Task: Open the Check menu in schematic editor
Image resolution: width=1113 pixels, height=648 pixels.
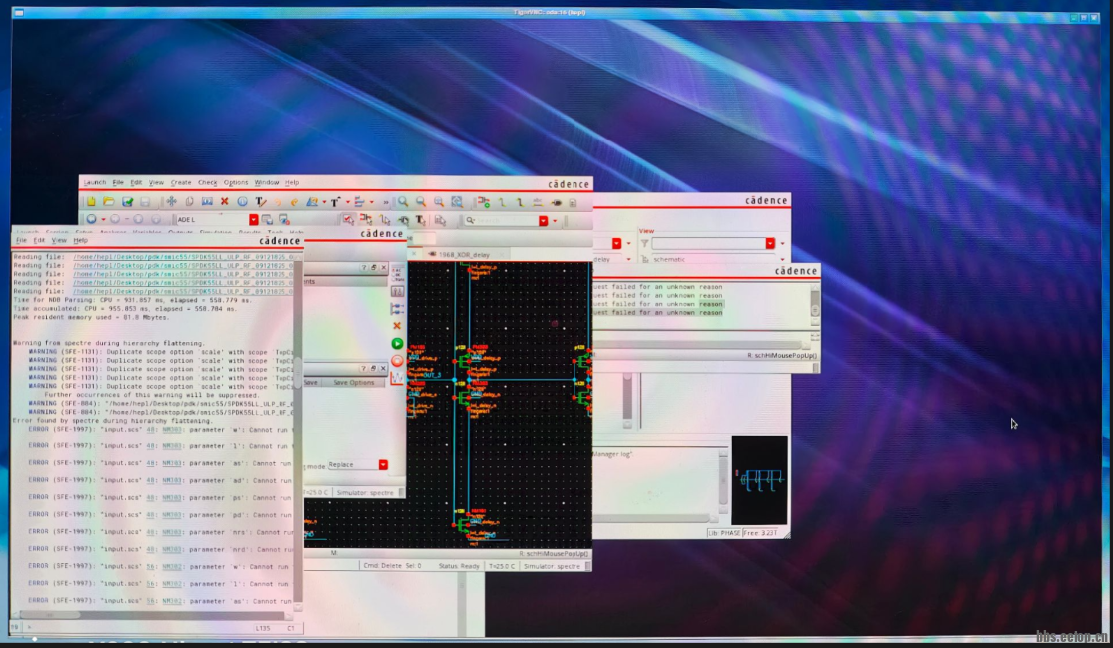Action: click(207, 182)
